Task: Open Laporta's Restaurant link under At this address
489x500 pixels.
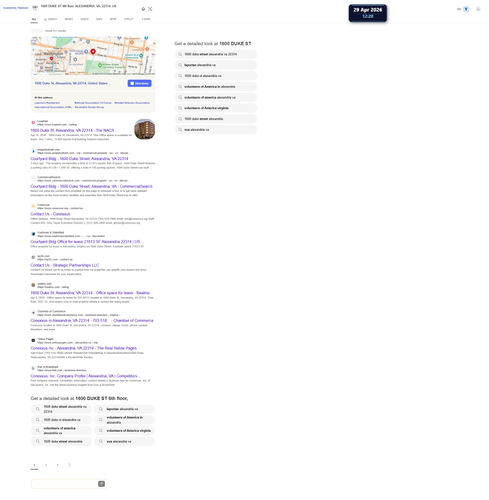Action: tap(47, 103)
